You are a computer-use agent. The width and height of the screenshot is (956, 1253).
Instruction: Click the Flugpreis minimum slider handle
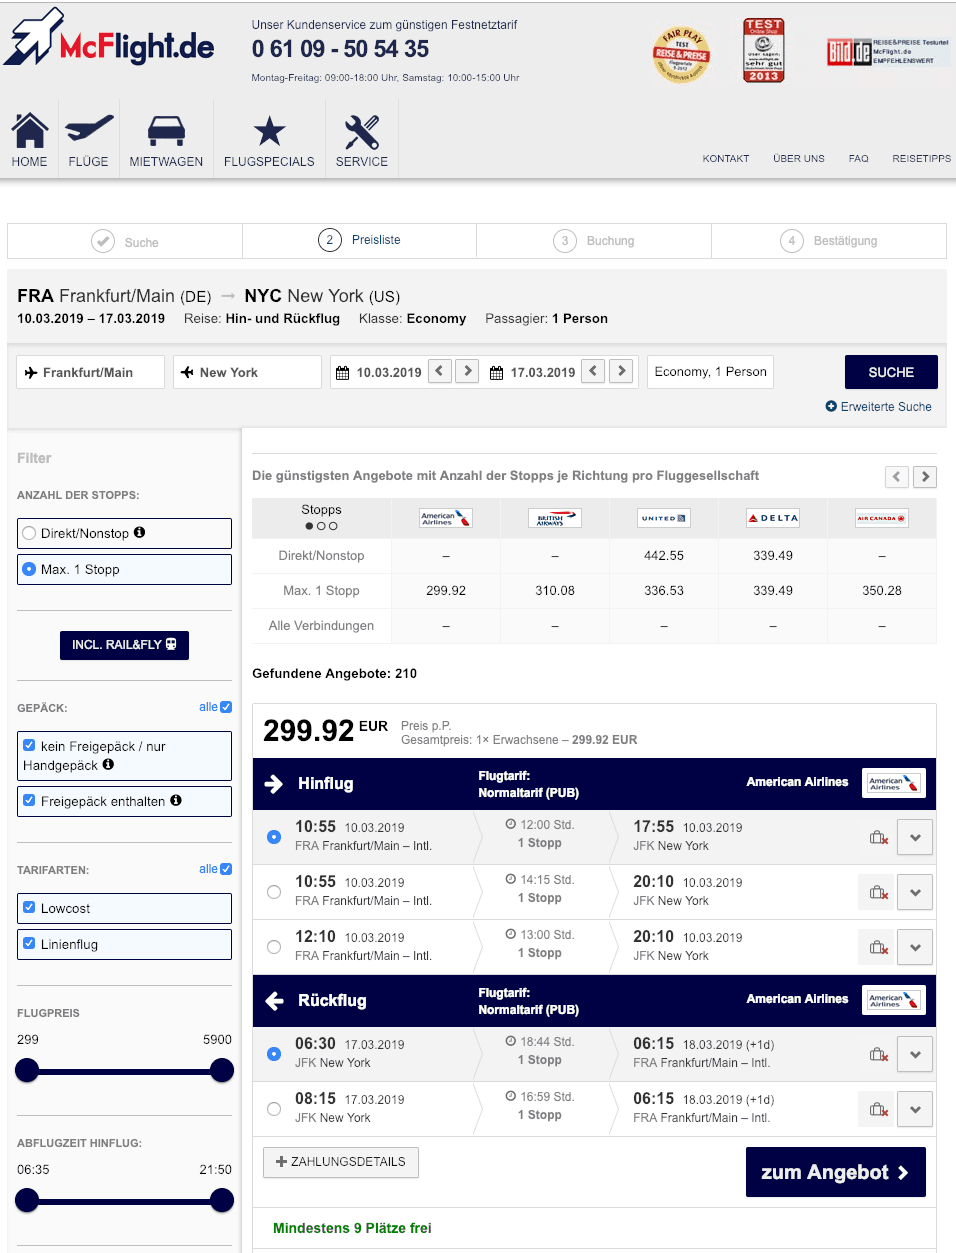click(x=27, y=1071)
